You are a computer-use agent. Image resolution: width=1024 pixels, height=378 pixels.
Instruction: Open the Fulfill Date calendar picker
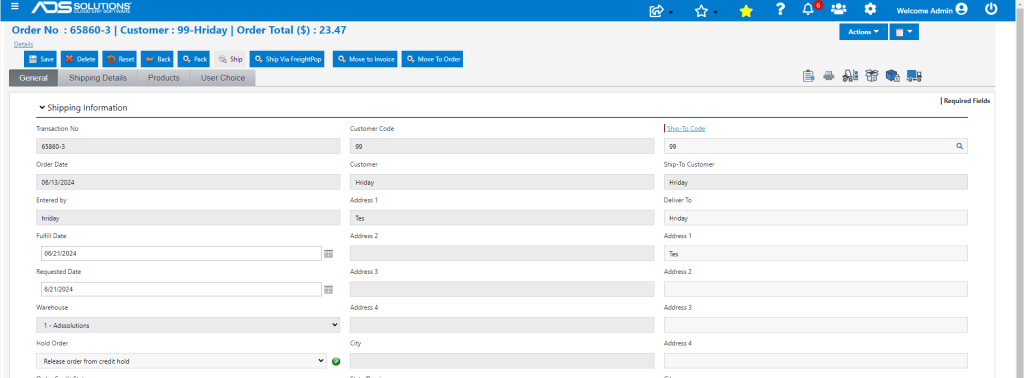(328, 253)
